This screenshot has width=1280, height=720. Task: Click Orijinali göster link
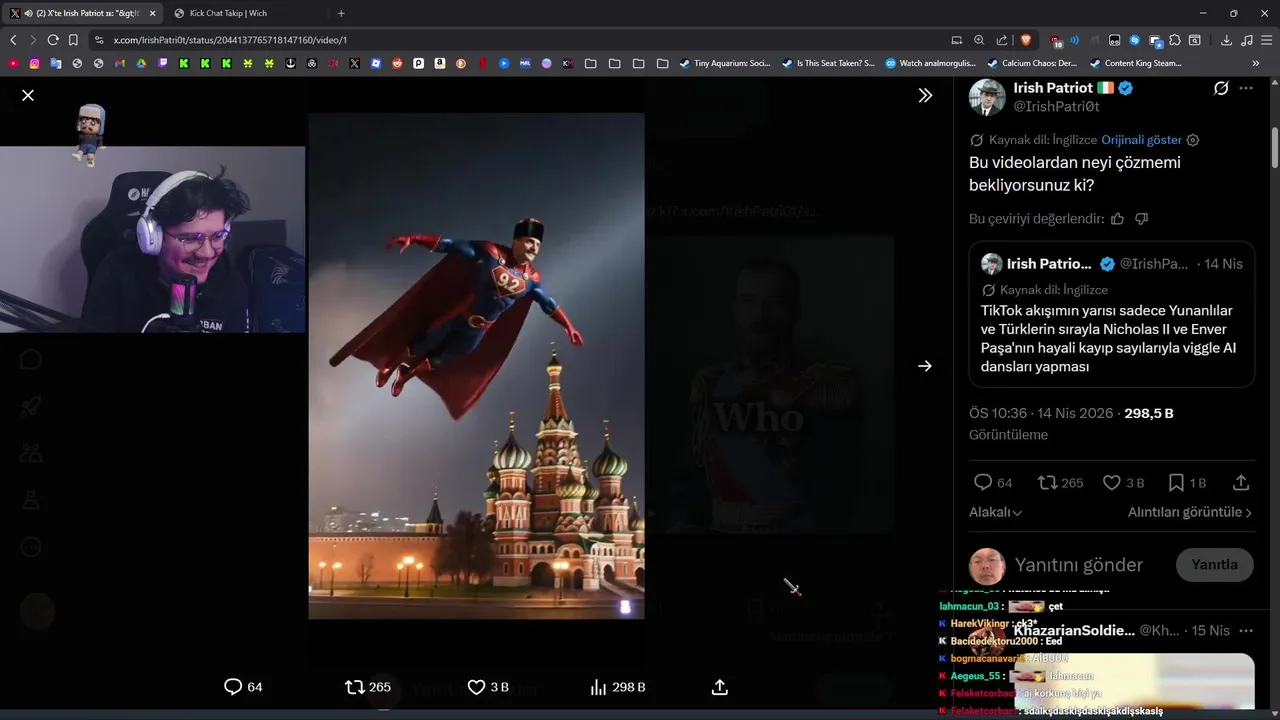(1141, 140)
